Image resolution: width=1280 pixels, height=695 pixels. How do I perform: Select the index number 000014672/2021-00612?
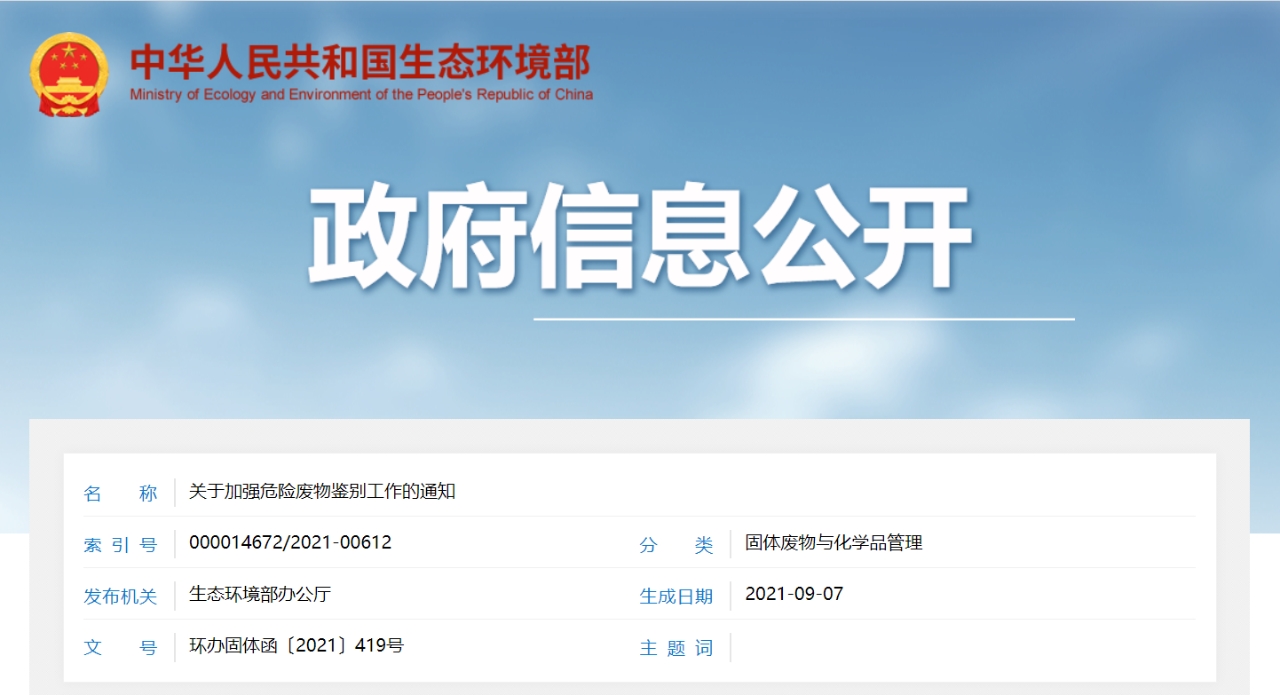click(290, 543)
